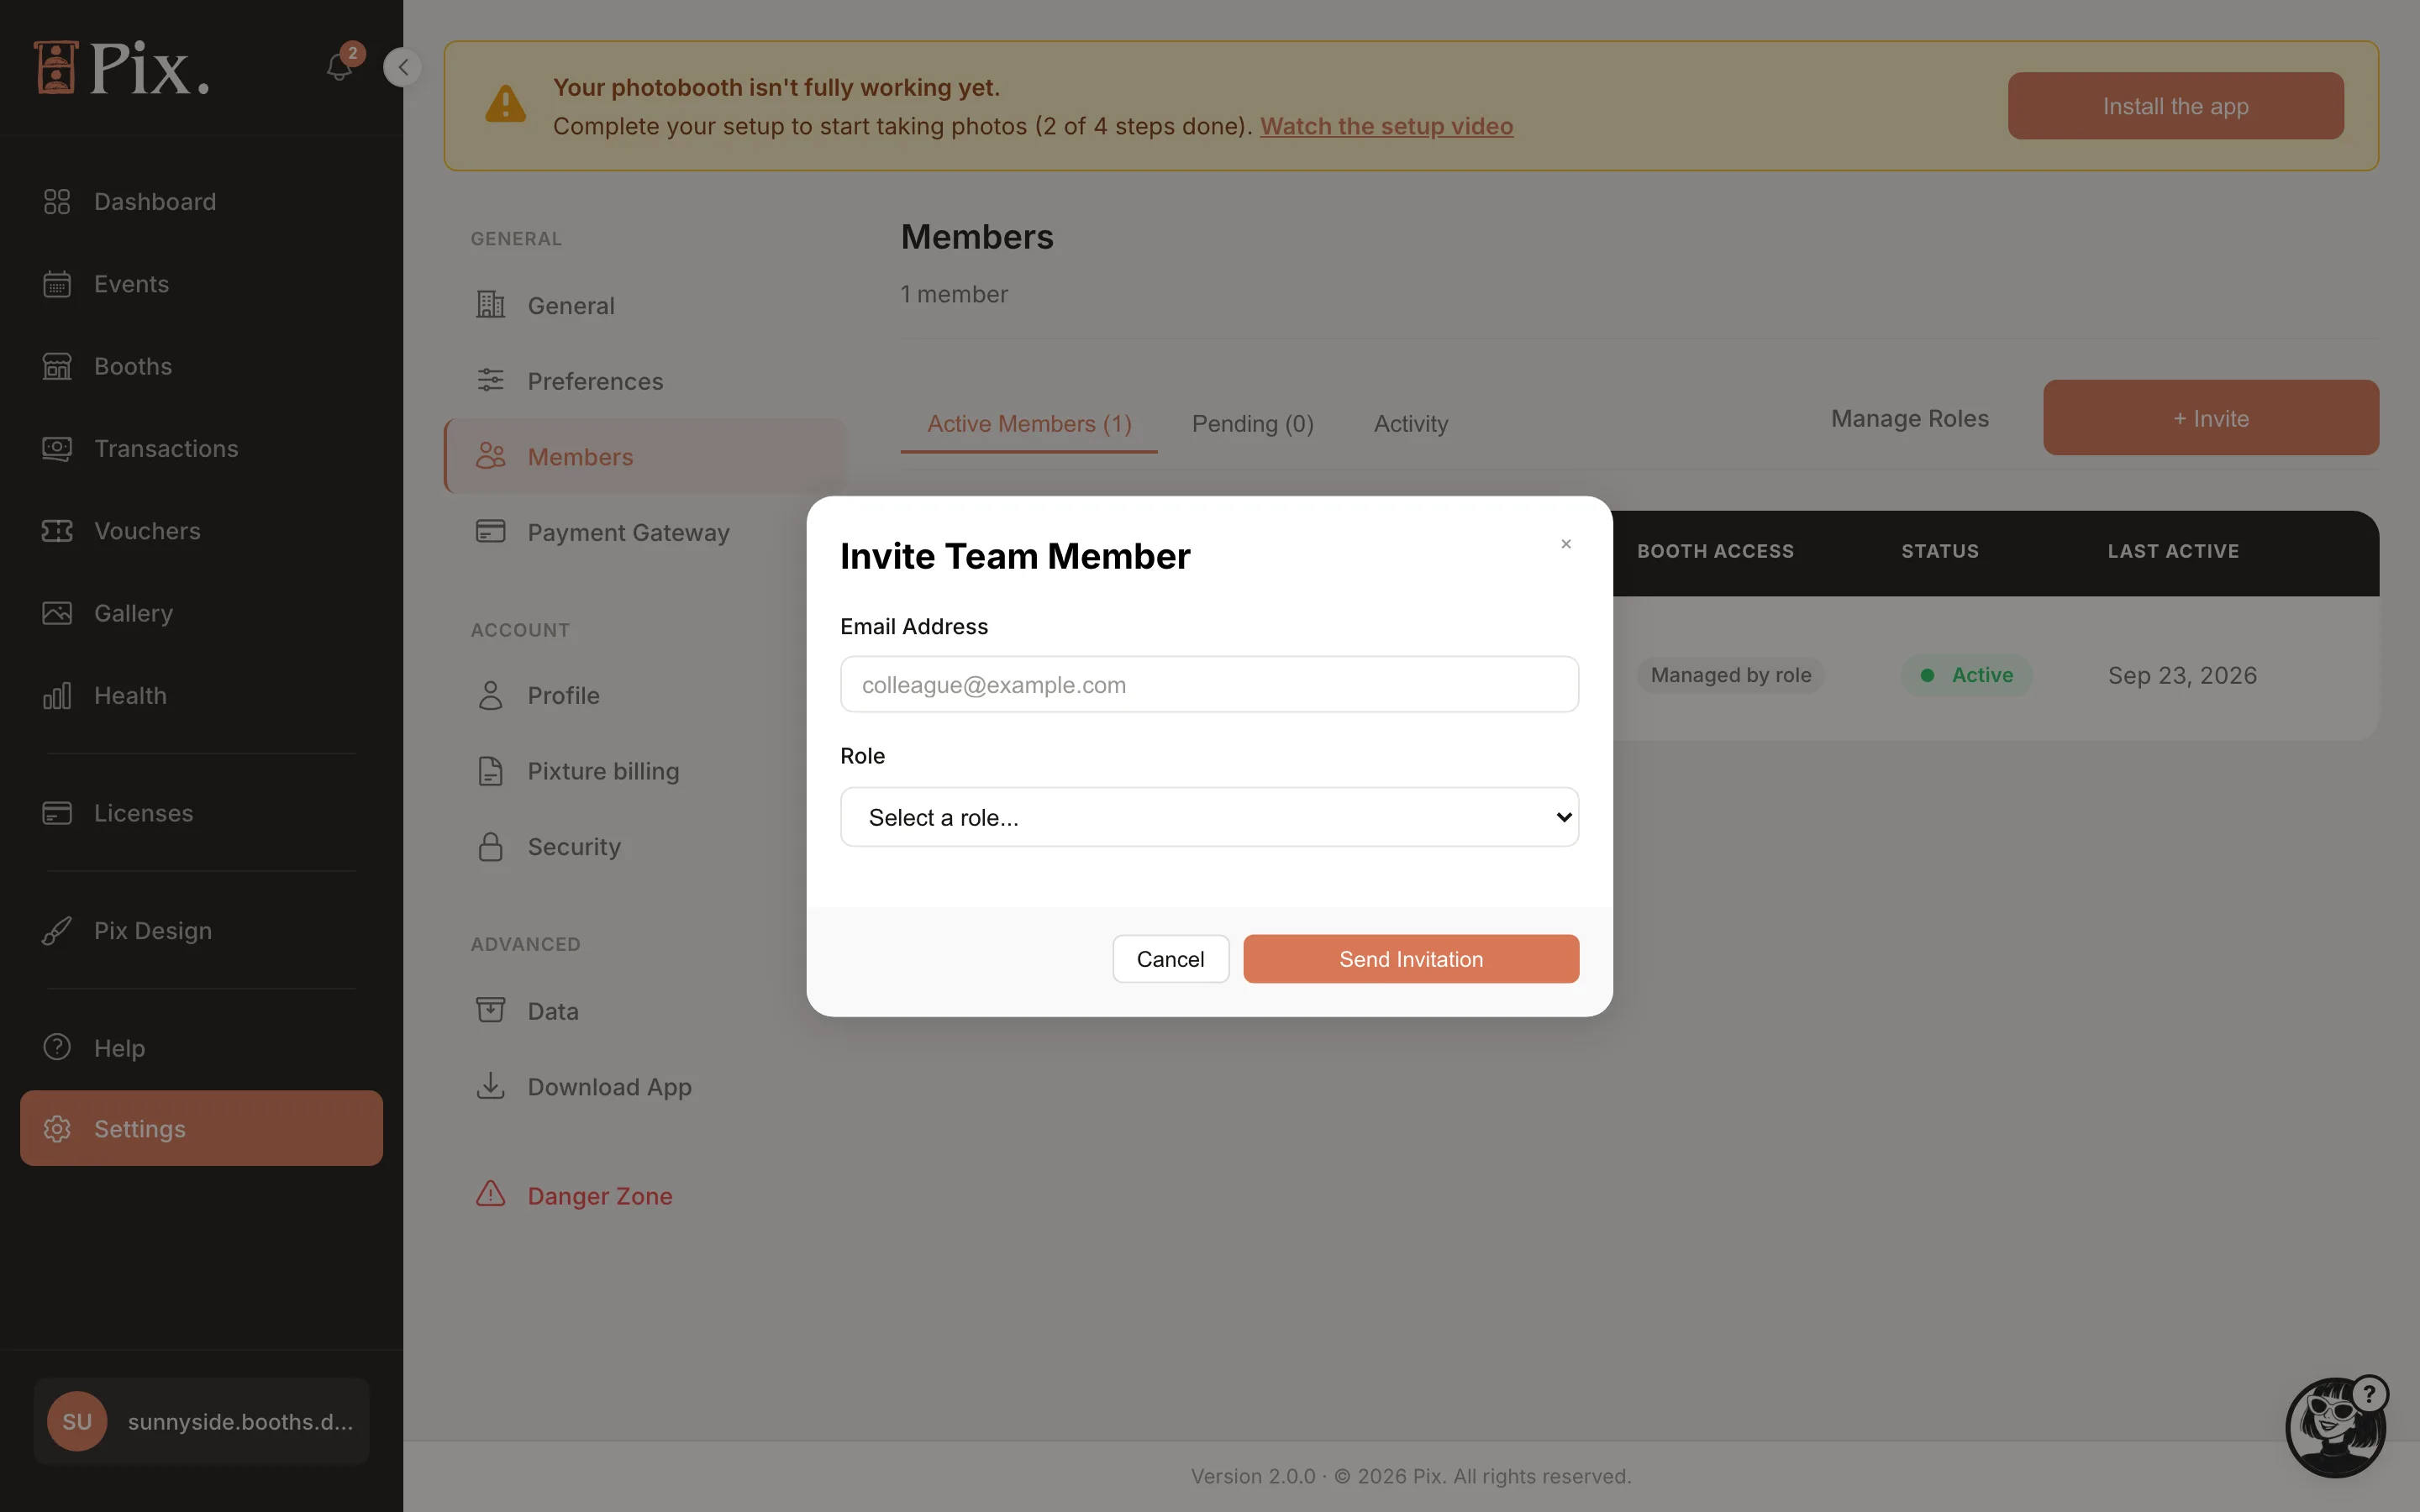Switch to the Pending (0) tab
Viewport: 2420px width, 1512px height.
(1252, 424)
